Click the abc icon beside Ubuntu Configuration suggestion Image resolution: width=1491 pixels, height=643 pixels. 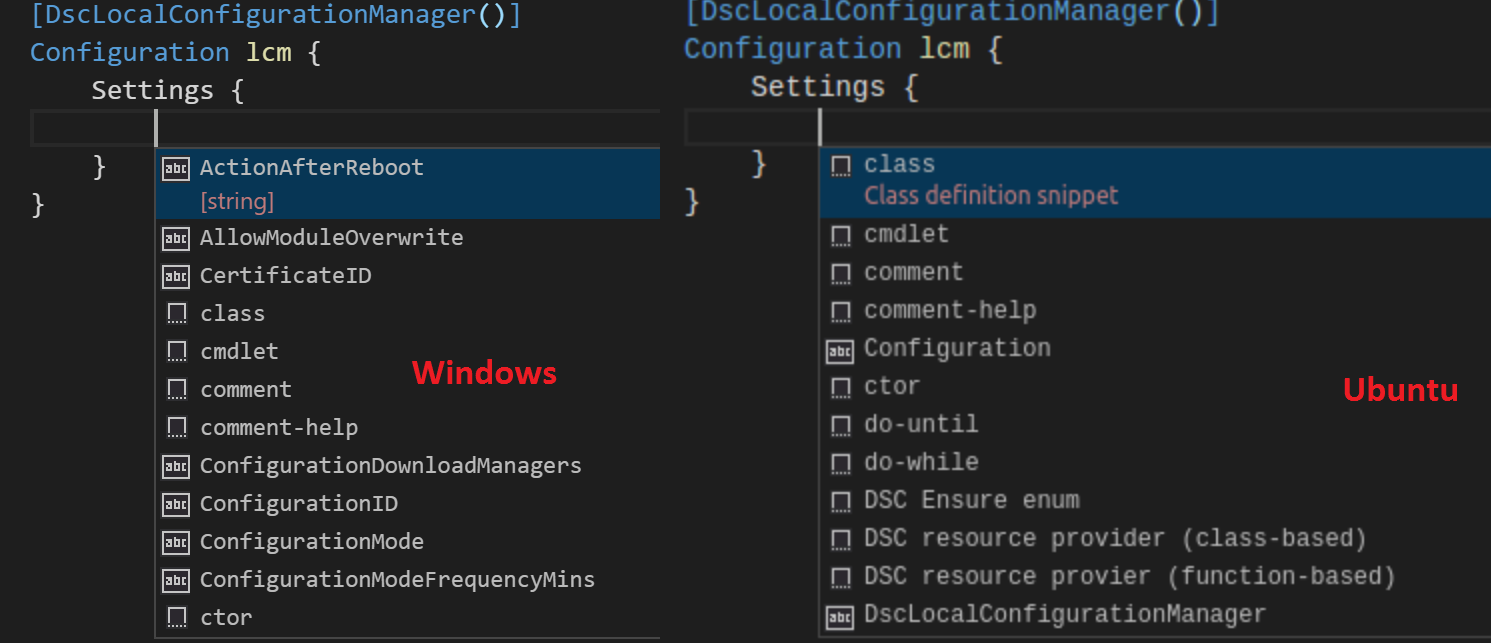(841, 349)
